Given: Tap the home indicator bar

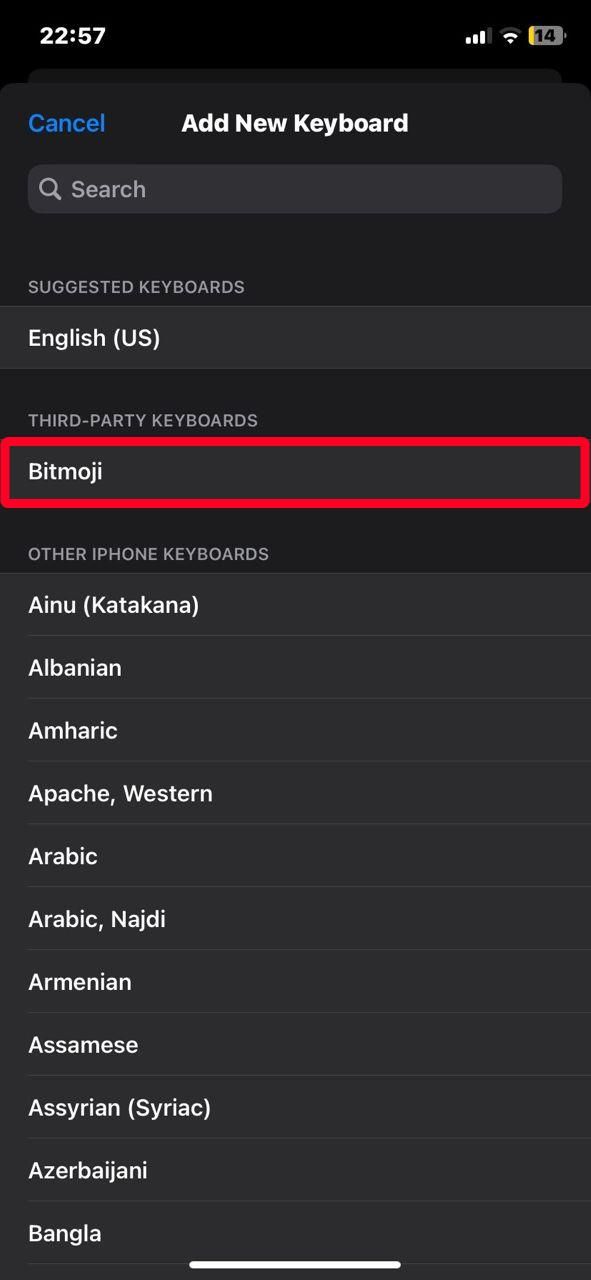Looking at the screenshot, I should (x=295, y=1264).
